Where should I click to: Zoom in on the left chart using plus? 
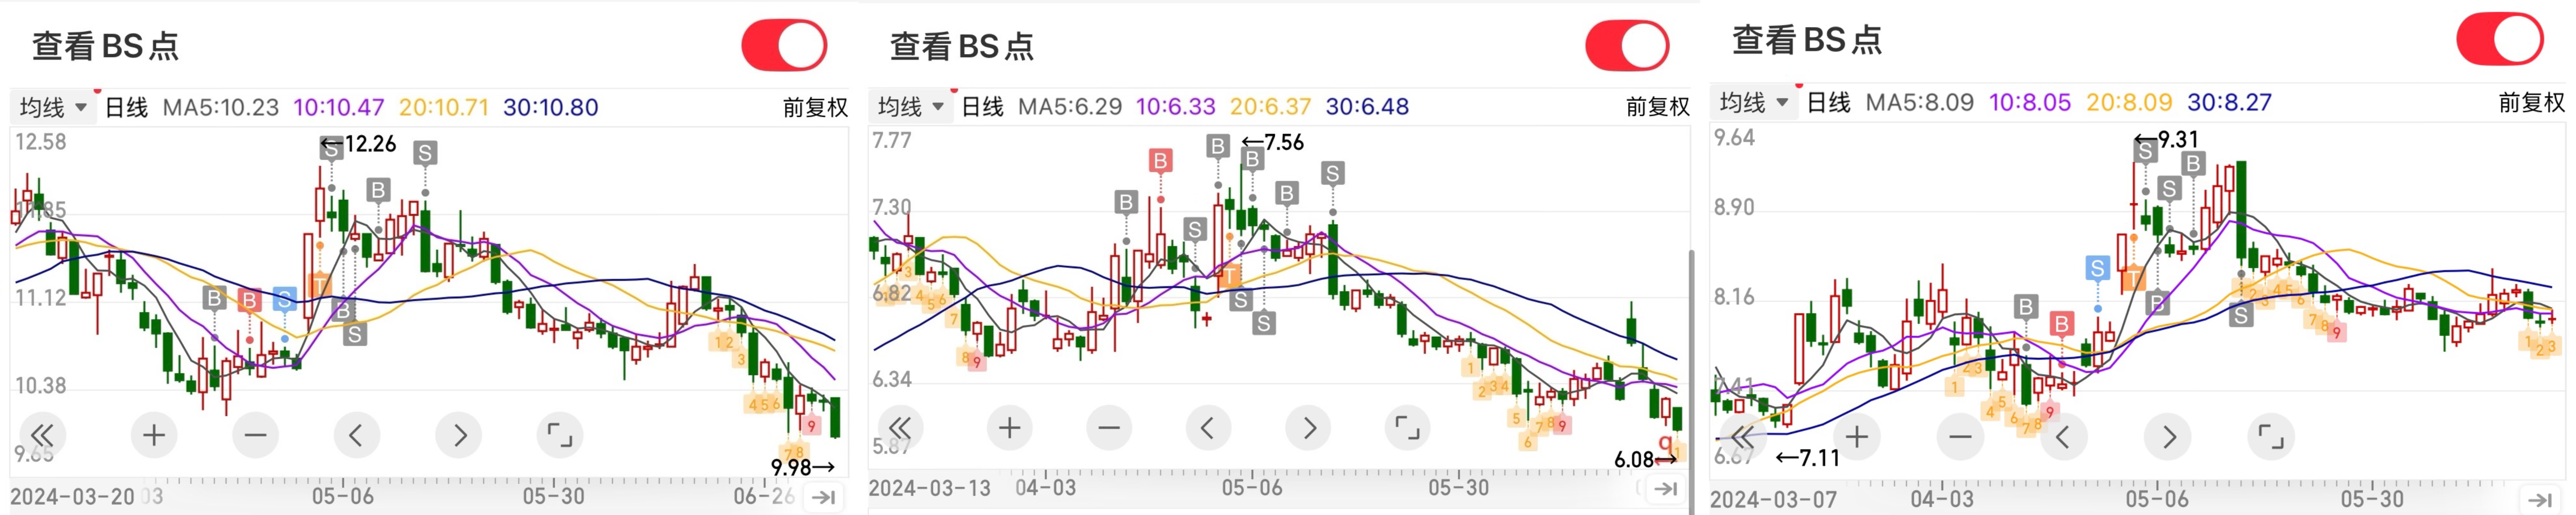tap(154, 435)
